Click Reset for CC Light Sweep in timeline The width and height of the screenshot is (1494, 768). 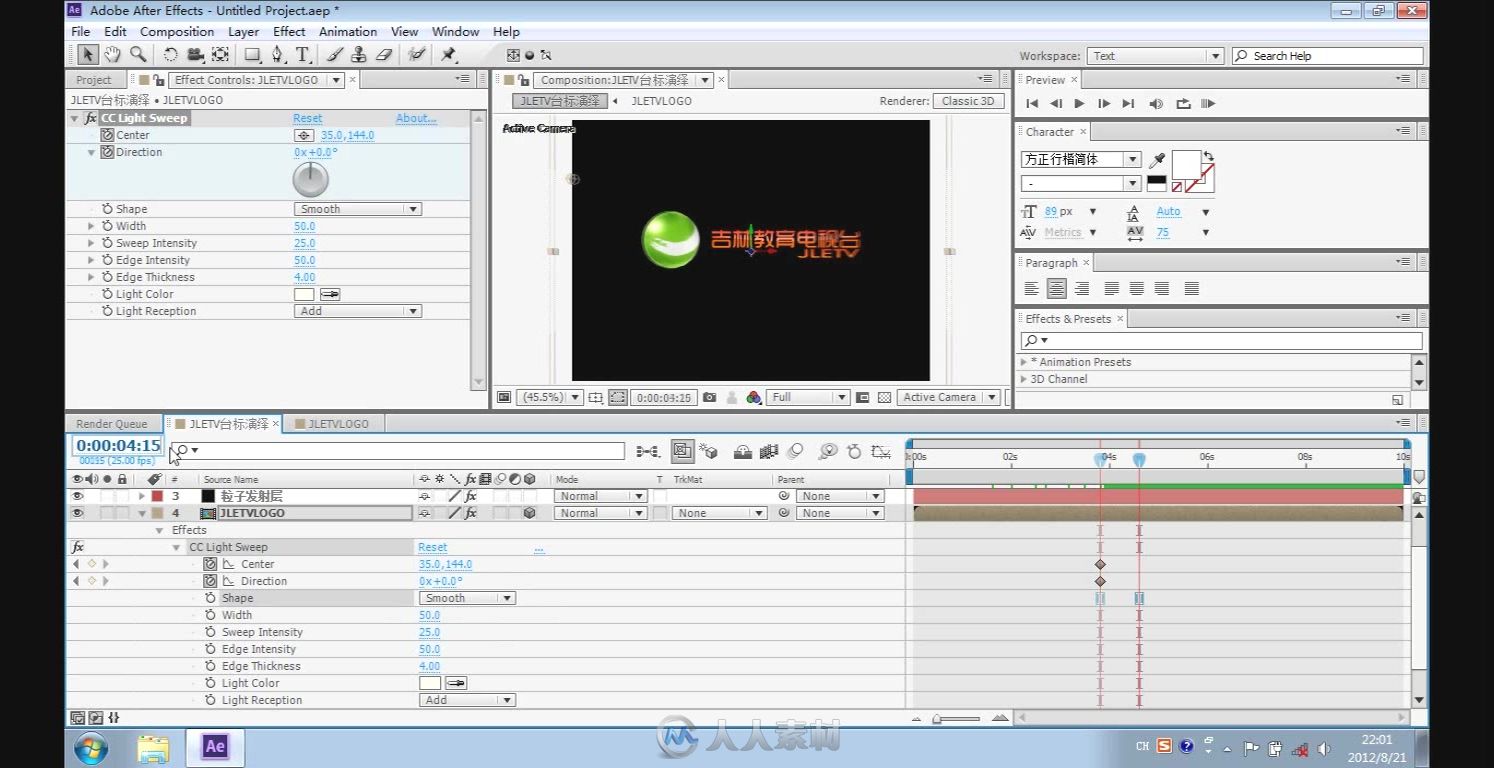pyautogui.click(x=433, y=547)
